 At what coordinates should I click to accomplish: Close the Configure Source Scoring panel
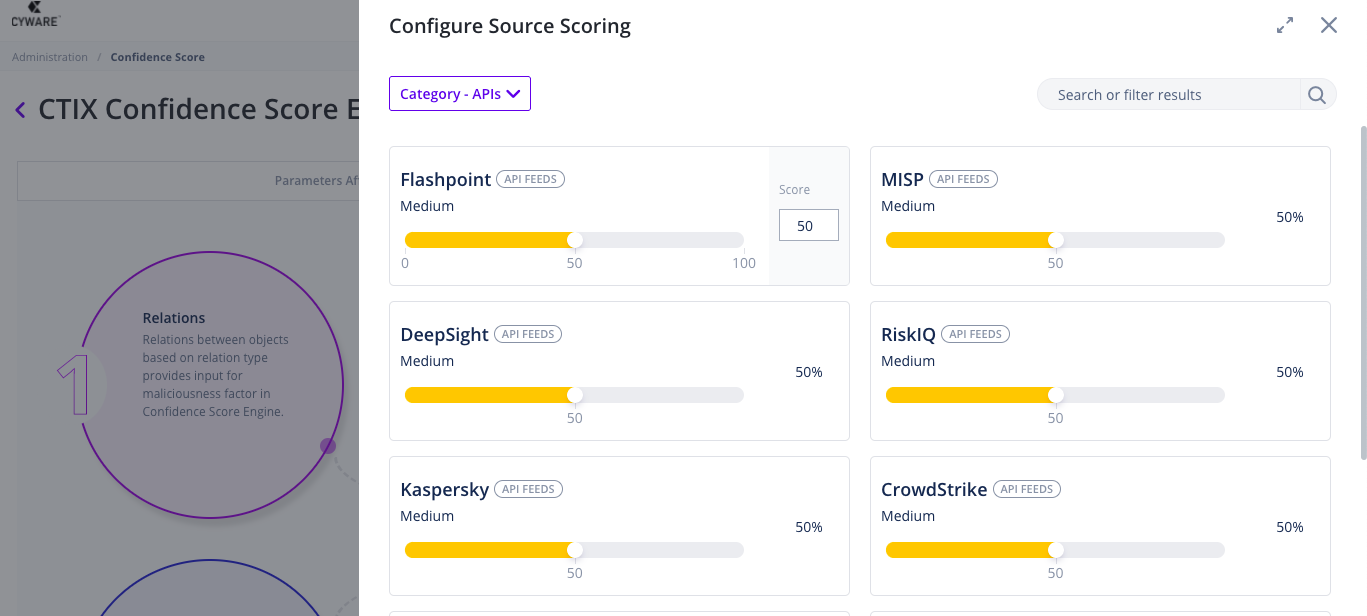(1328, 26)
